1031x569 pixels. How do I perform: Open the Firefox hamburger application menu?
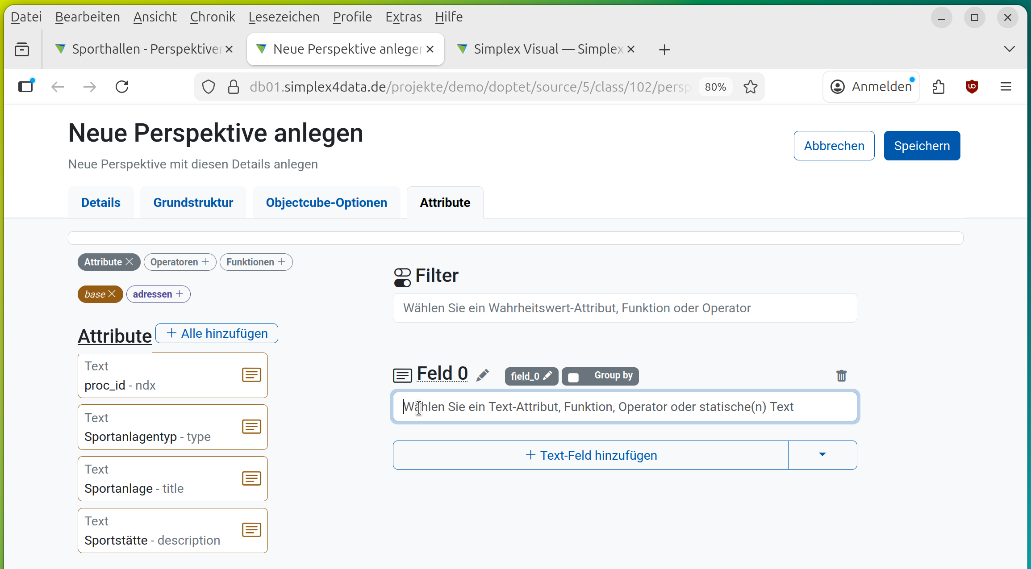pos(1006,87)
